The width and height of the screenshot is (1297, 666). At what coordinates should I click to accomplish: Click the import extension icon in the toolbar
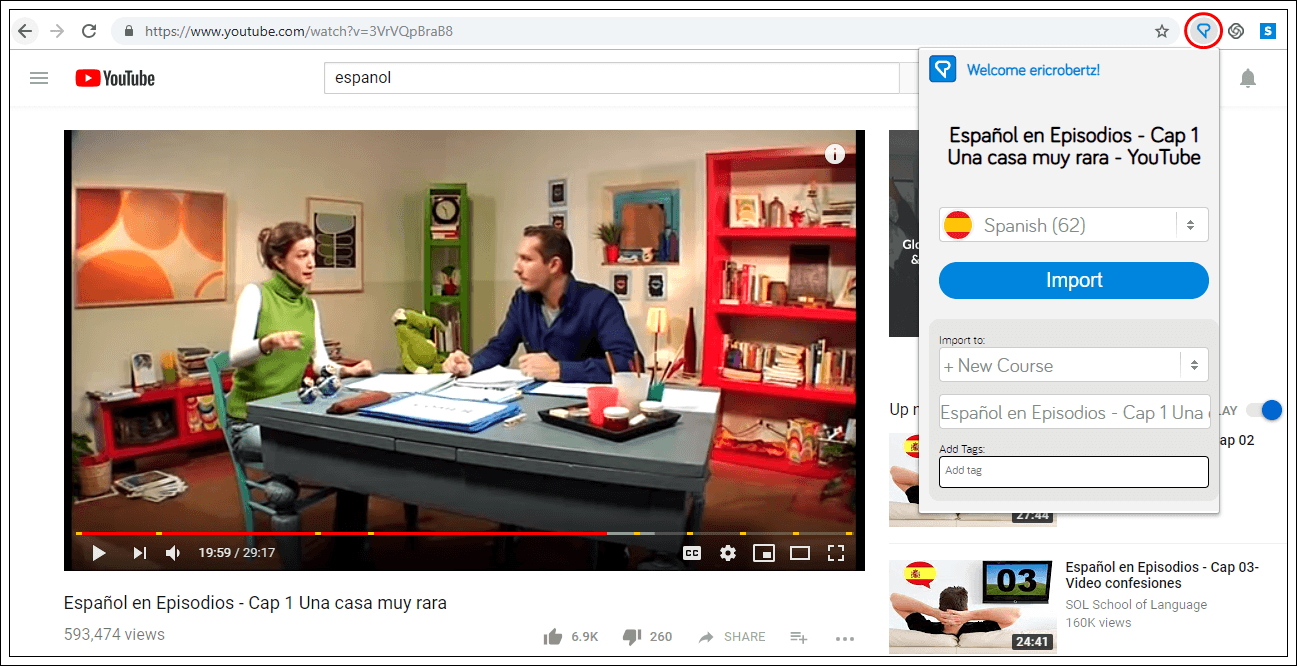pyautogui.click(x=1202, y=30)
